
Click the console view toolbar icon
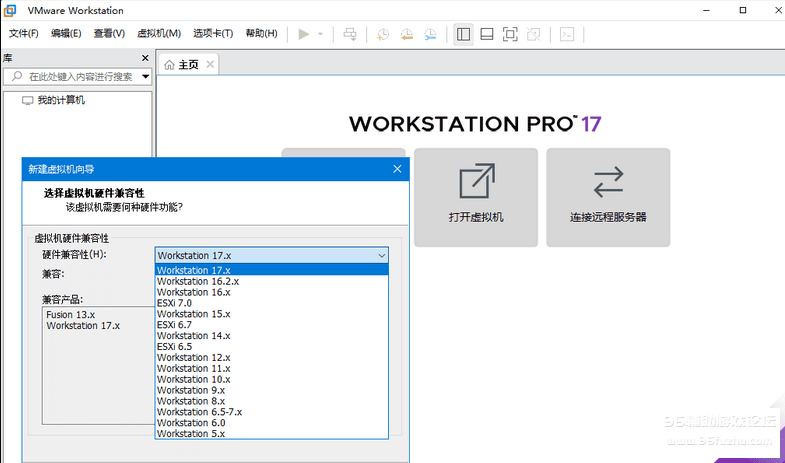tap(567, 33)
